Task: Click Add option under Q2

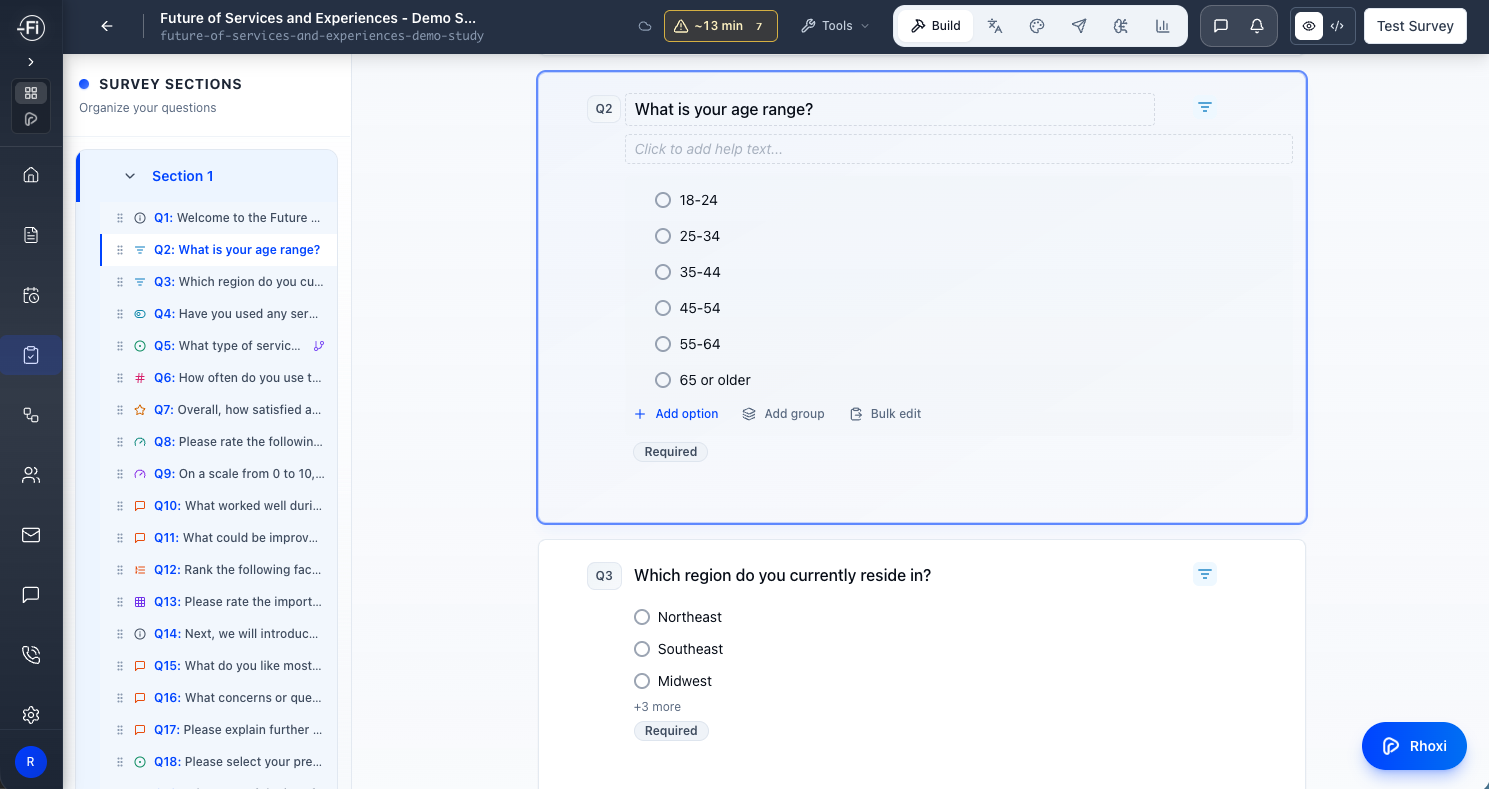Action: (x=676, y=414)
